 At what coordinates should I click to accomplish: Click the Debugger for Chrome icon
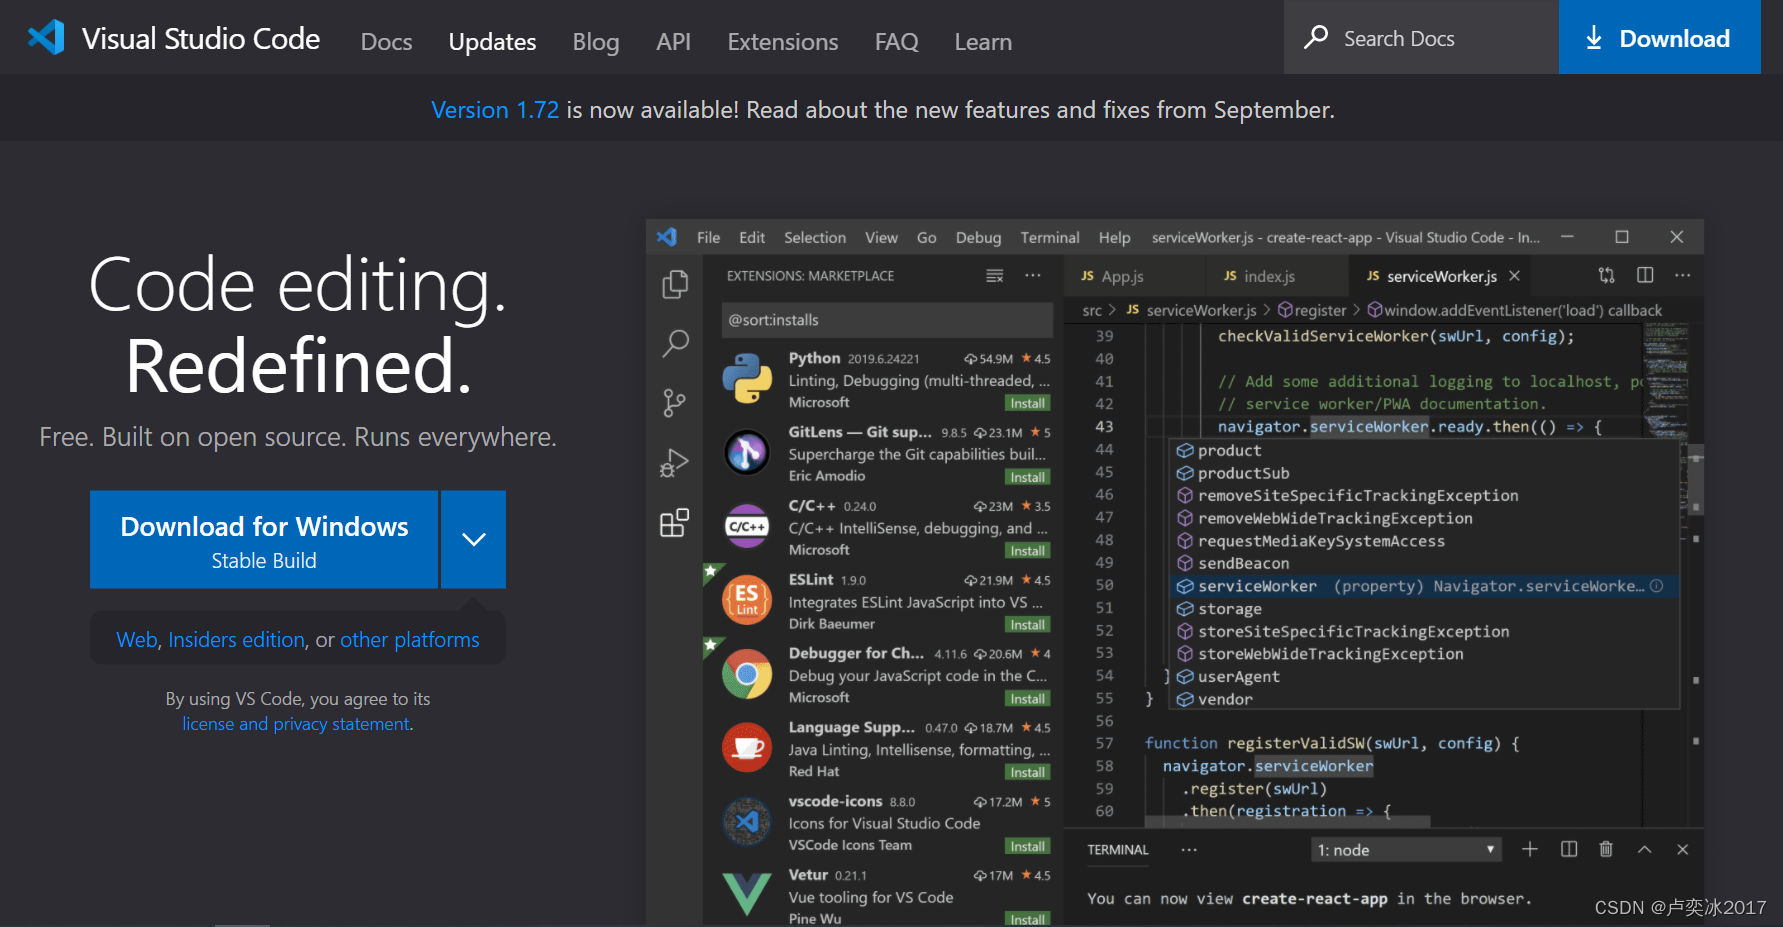(x=747, y=674)
